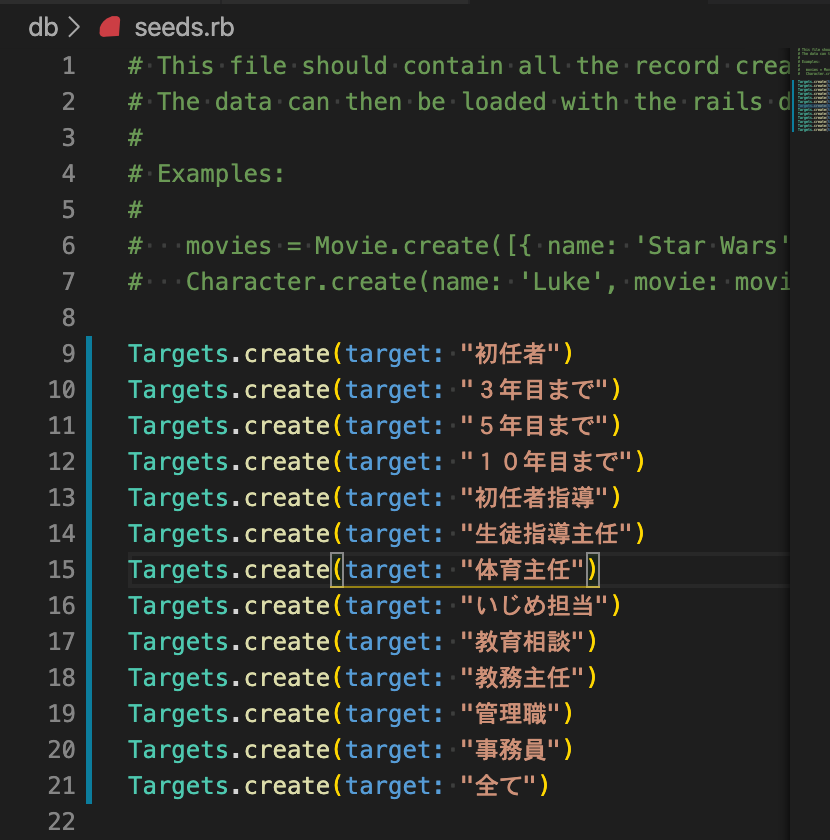Image resolution: width=830 pixels, height=840 pixels.
Task: Click the 'Star Wars' string in comment
Action: click(x=712, y=246)
